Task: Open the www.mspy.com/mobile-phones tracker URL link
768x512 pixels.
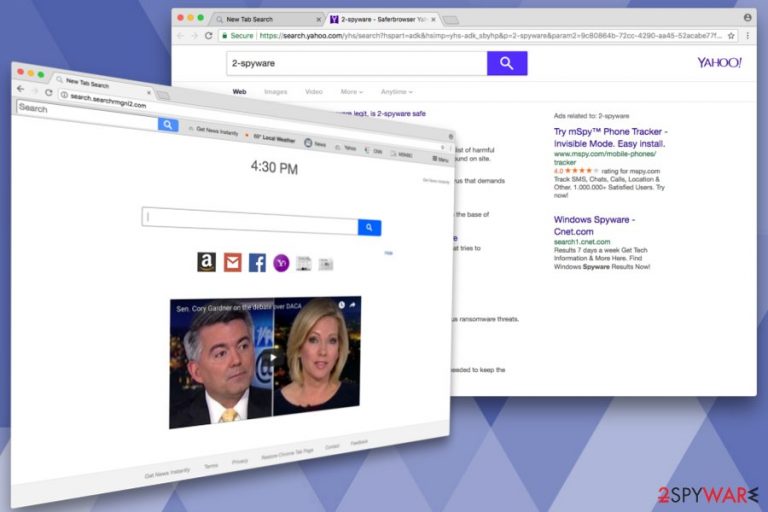Action: tap(604, 158)
